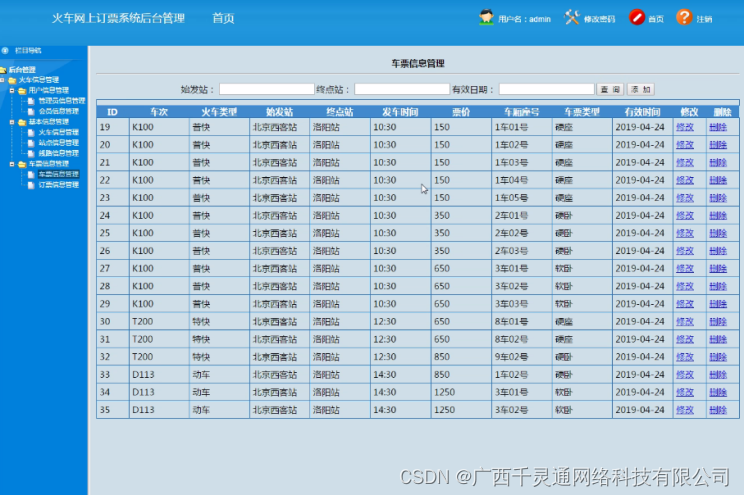Focus the 终点站 search field
The height and width of the screenshot is (496, 744).
(401, 89)
